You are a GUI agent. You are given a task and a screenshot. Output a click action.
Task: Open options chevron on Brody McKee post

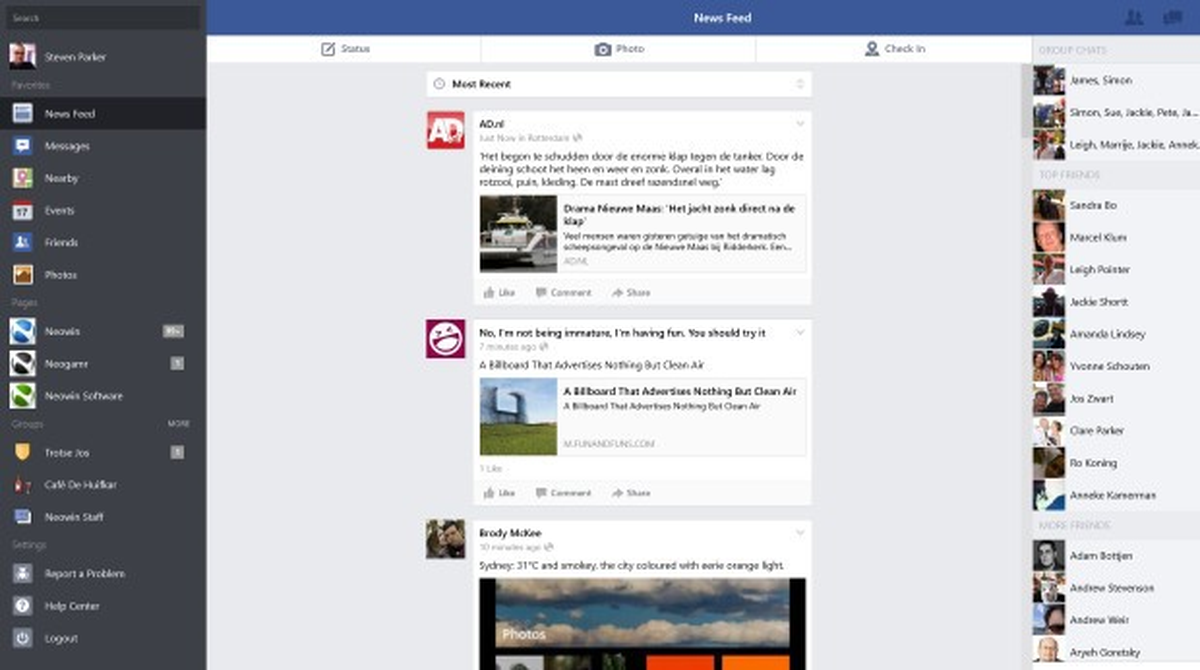(x=800, y=533)
